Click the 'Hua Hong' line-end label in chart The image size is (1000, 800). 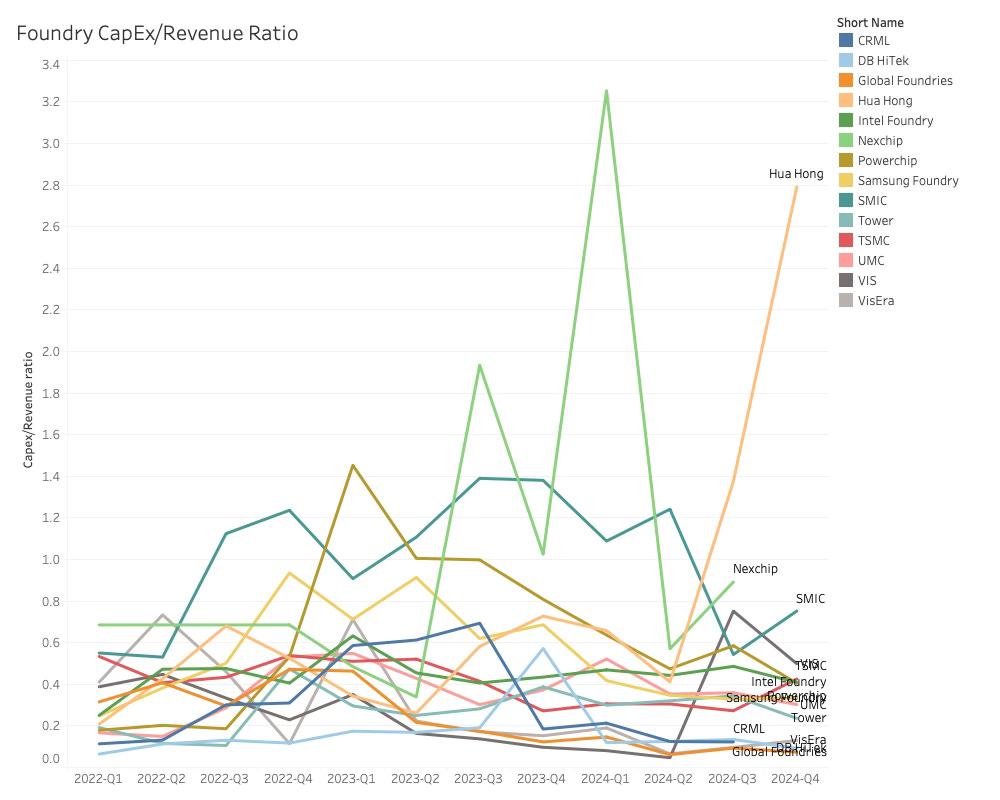tap(796, 174)
